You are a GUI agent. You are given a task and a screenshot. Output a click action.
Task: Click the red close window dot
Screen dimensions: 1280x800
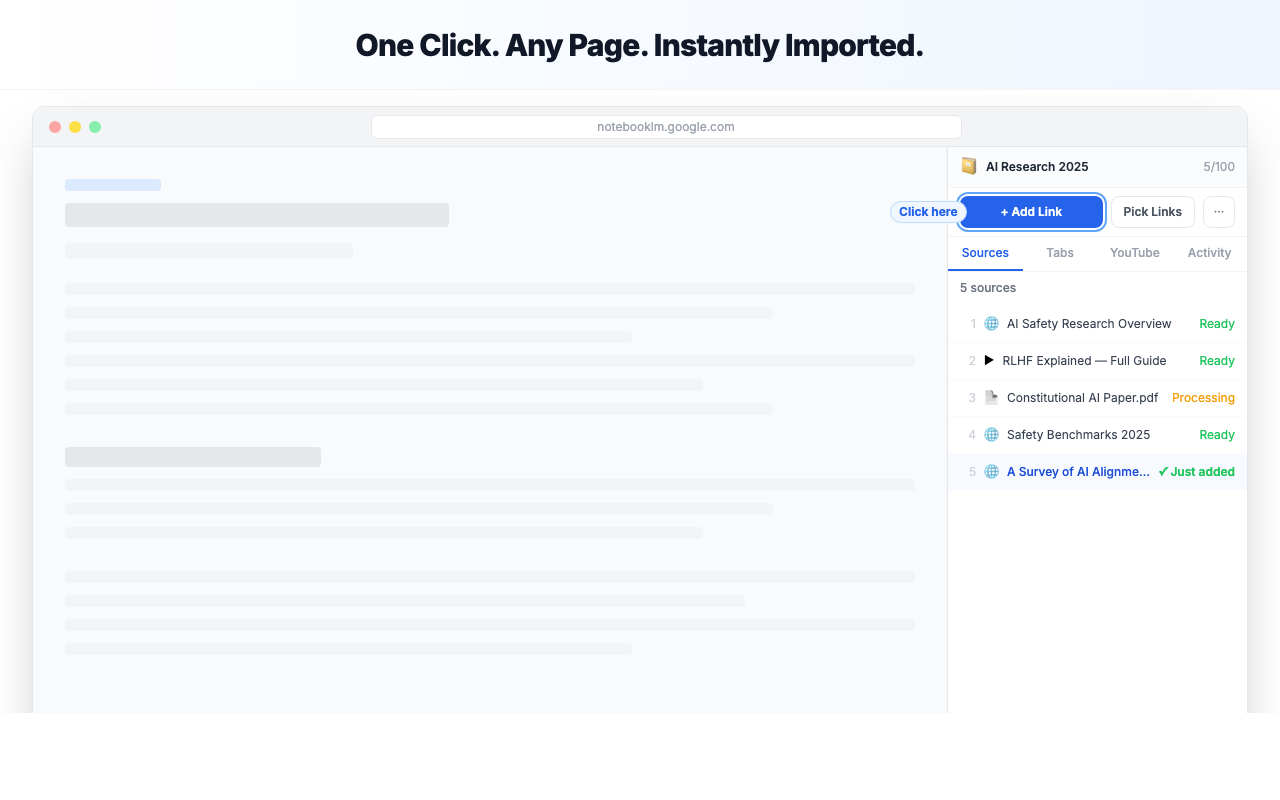[x=55, y=127]
